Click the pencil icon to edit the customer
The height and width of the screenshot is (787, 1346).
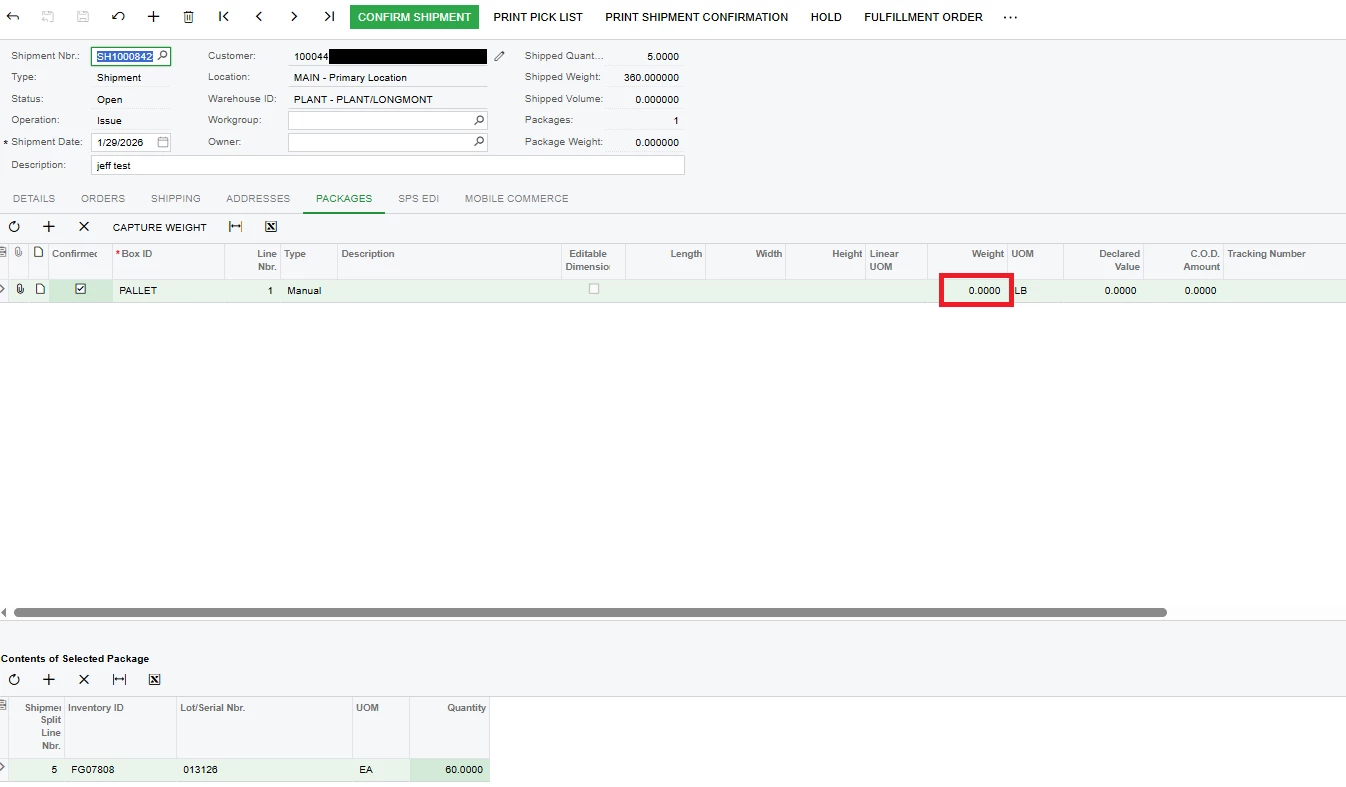click(x=500, y=56)
